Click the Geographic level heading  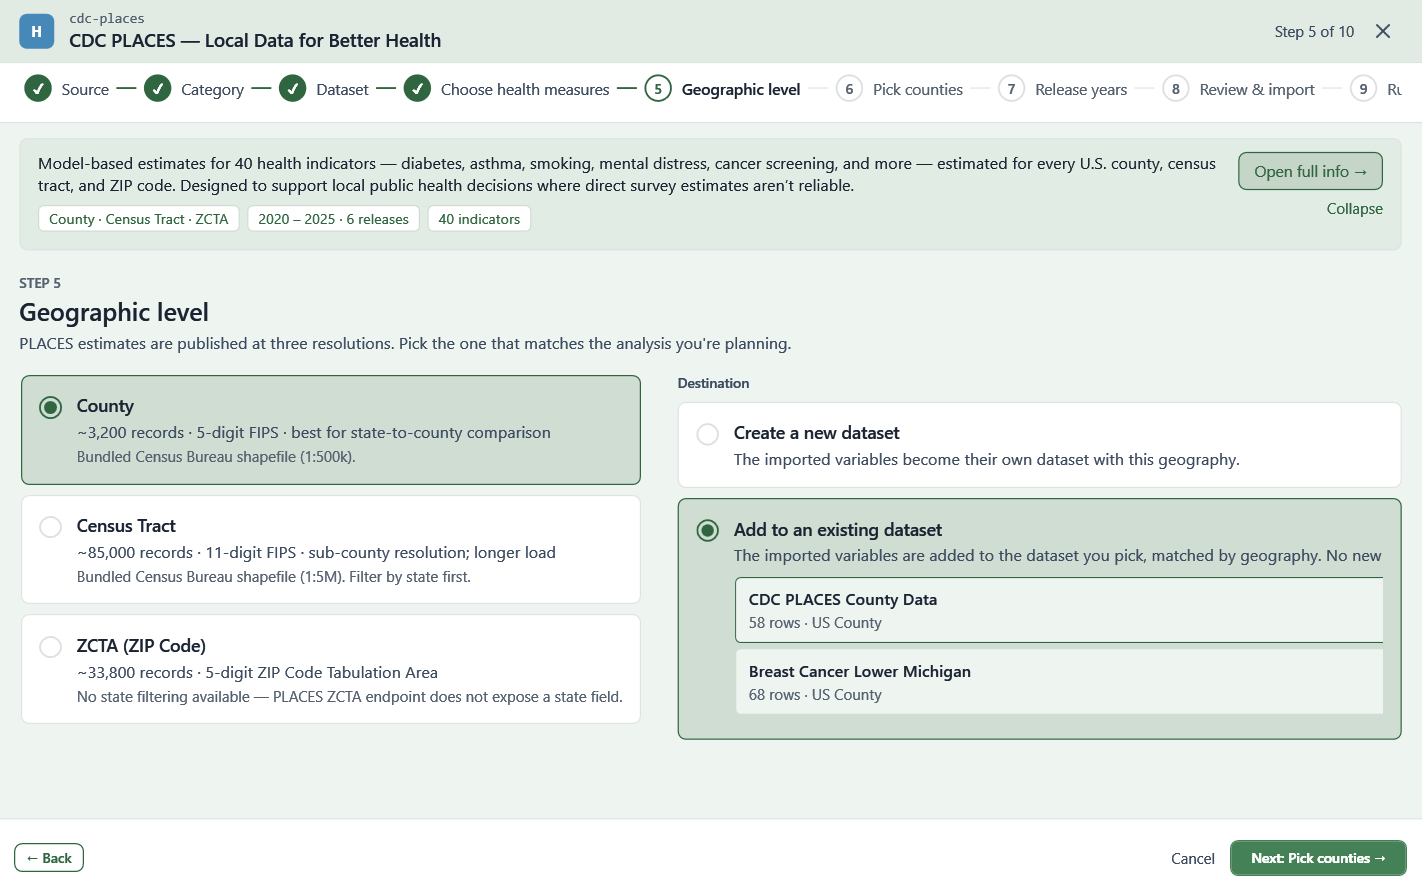click(114, 312)
